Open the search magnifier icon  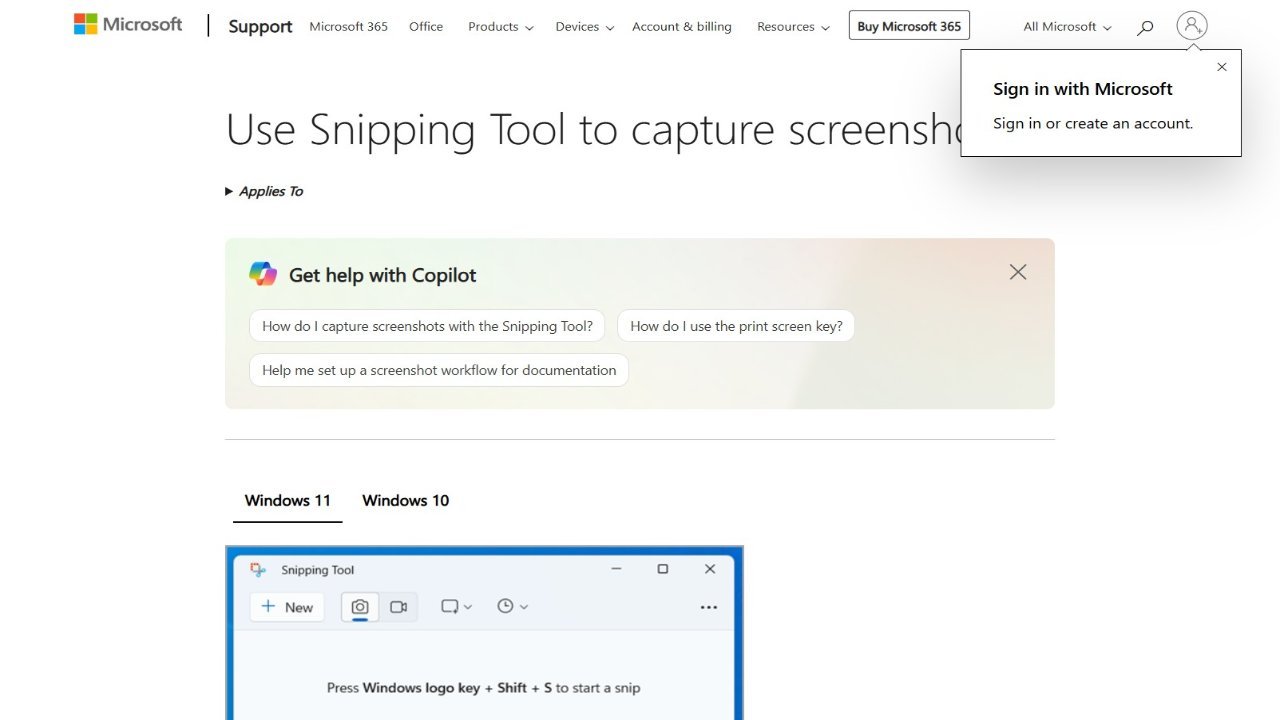point(1145,27)
